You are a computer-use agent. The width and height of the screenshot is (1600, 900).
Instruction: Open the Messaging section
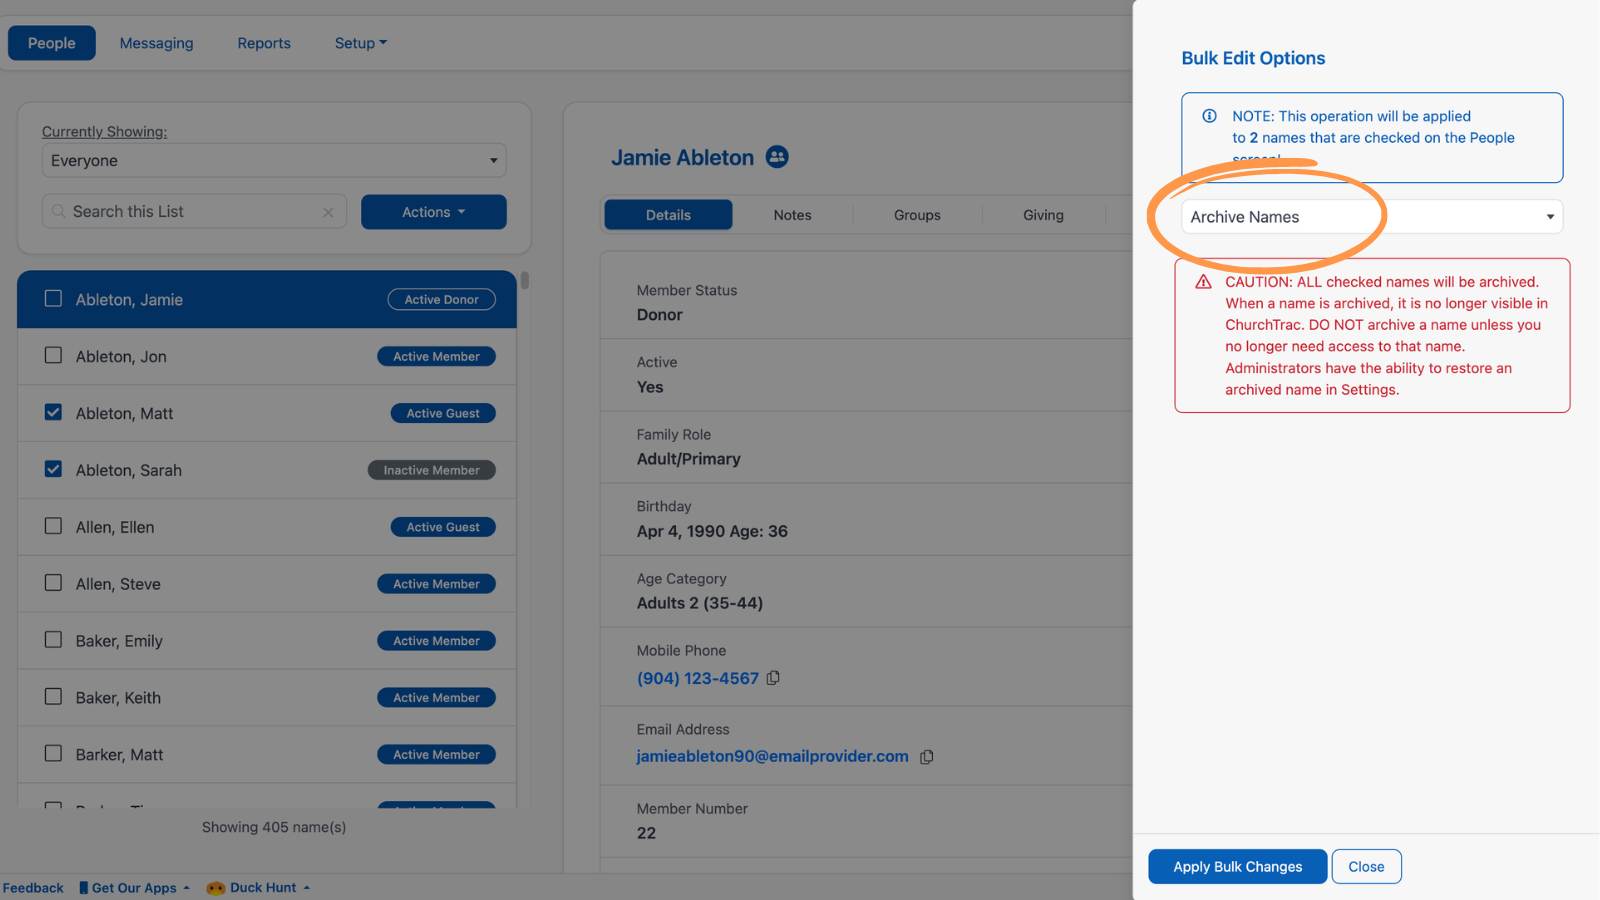click(x=156, y=43)
